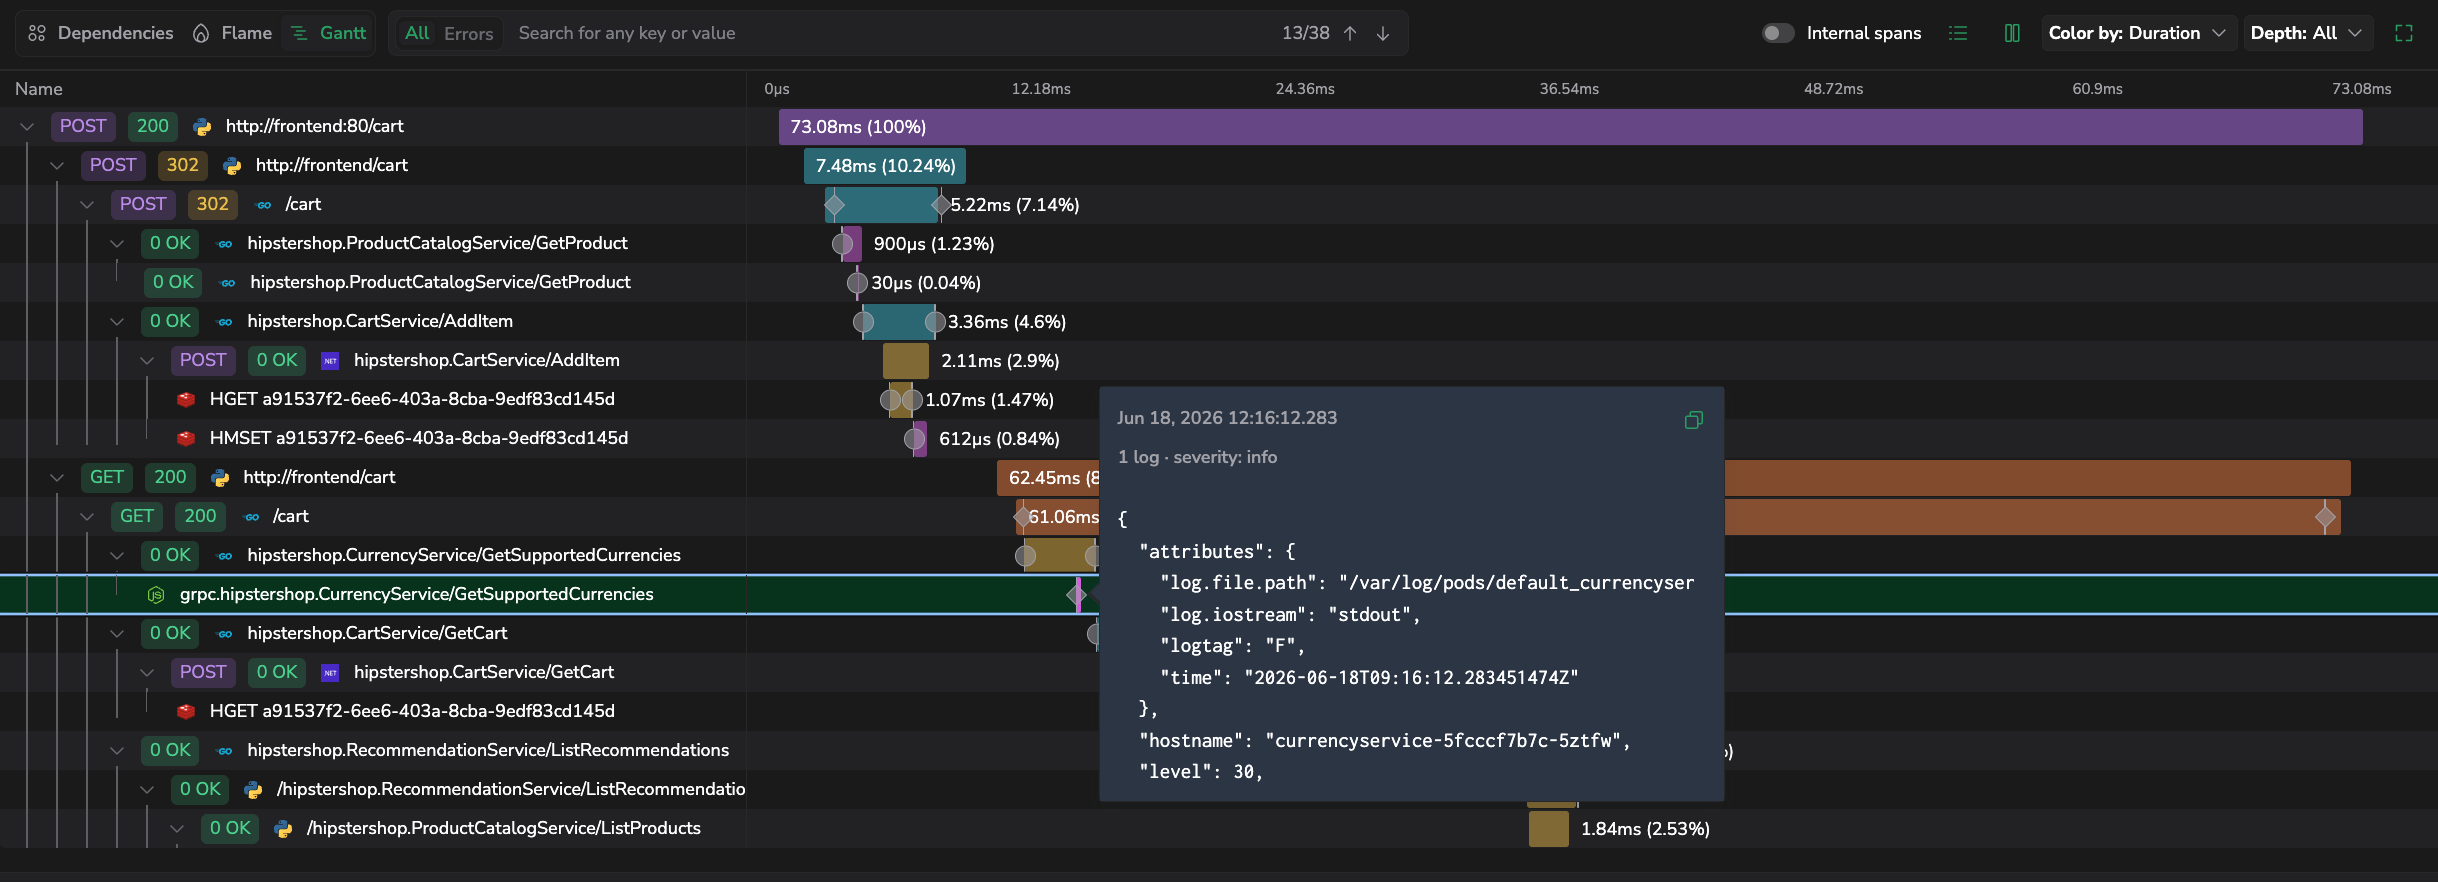Click the Go icon beside RecommendationService/ListRecommendations
The image size is (2438, 882).
tap(225, 751)
